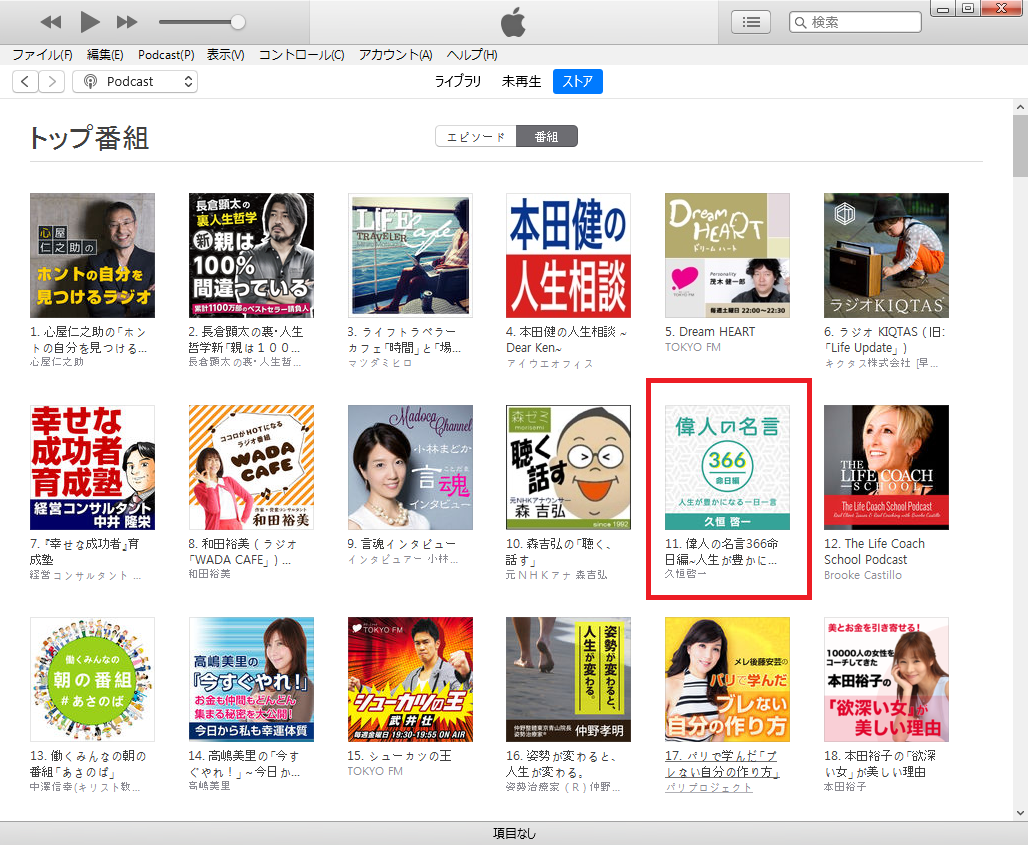1028x845 pixels.
Task: Open the 高嶋美里 今すぐやれ artwork
Action: tap(251, 680)
